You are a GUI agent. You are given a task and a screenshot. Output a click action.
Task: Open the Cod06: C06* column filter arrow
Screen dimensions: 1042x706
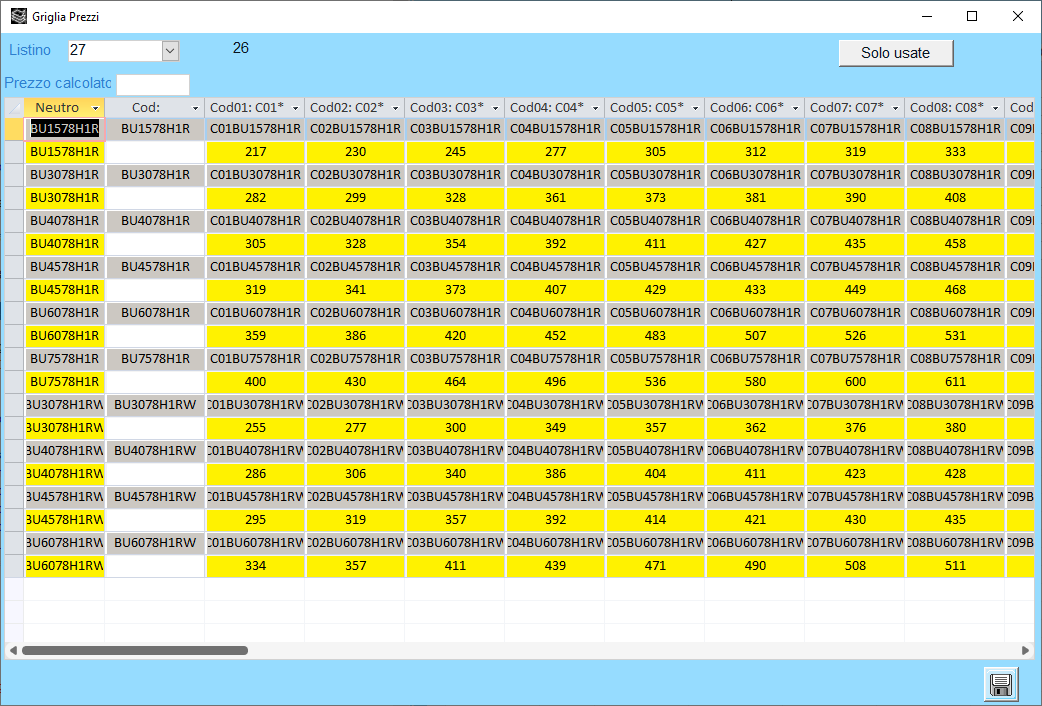795,108
